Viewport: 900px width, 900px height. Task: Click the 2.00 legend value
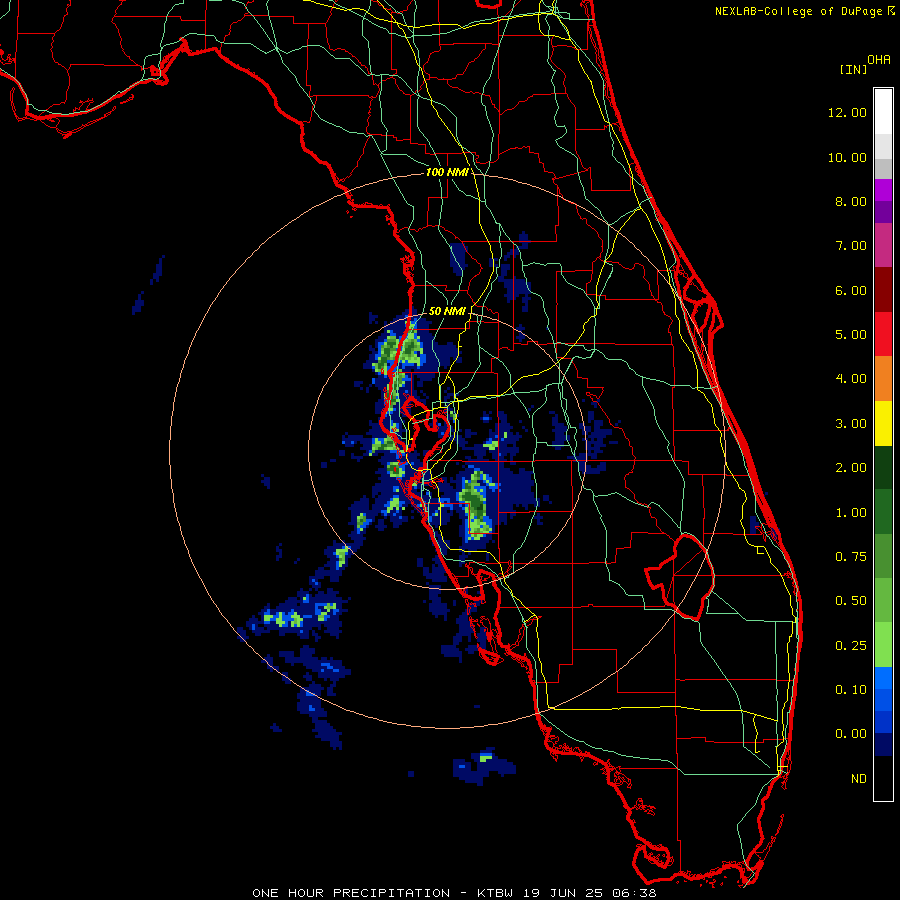(x=851, y=468)
